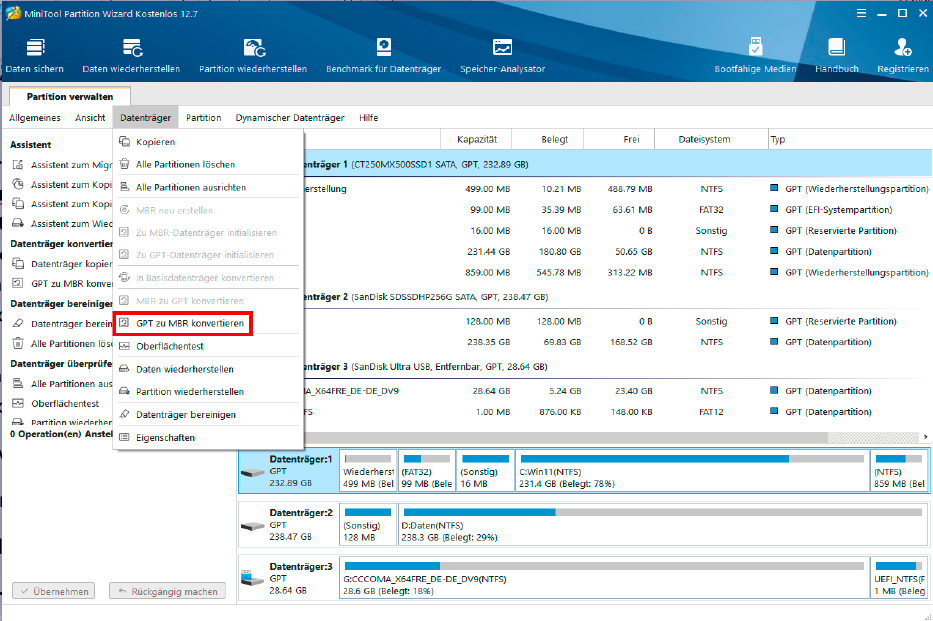Click the Rückgängig machen button
This screenshot has width=933, height=621.
(x=167, y=591)
